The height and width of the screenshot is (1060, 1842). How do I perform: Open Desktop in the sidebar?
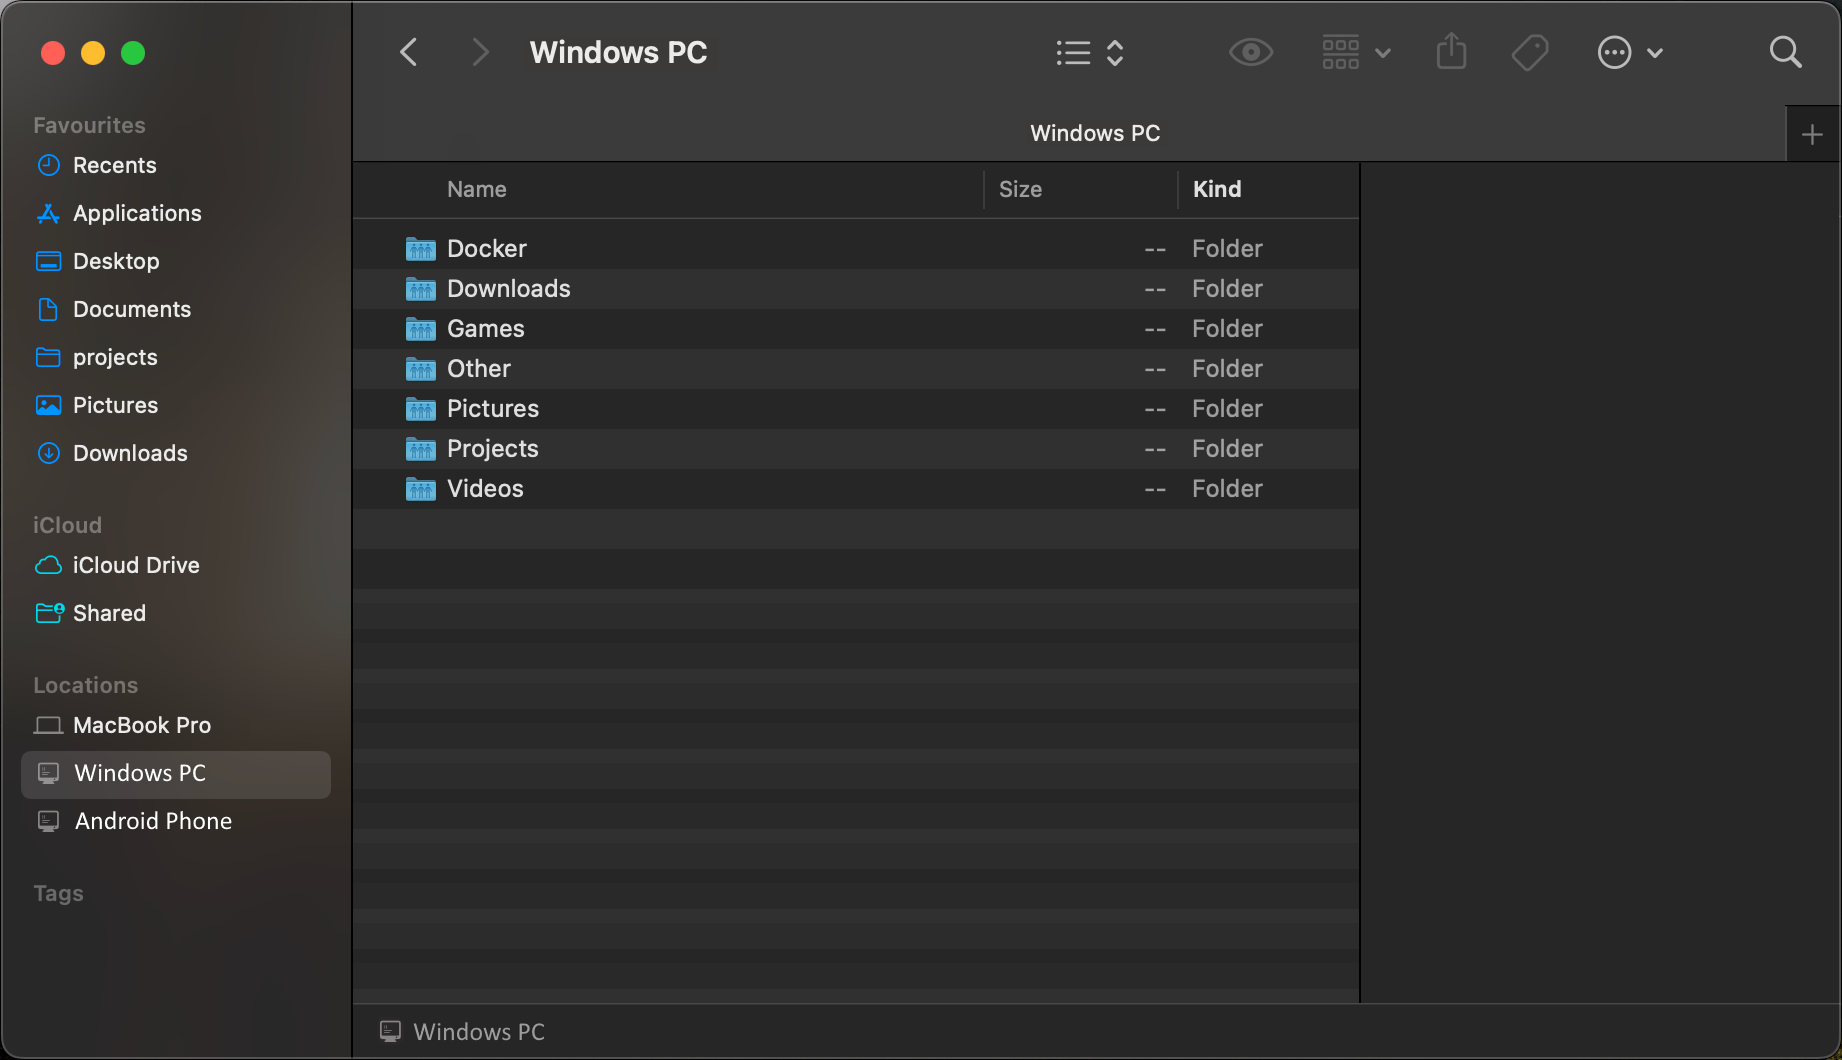[176, 261]
